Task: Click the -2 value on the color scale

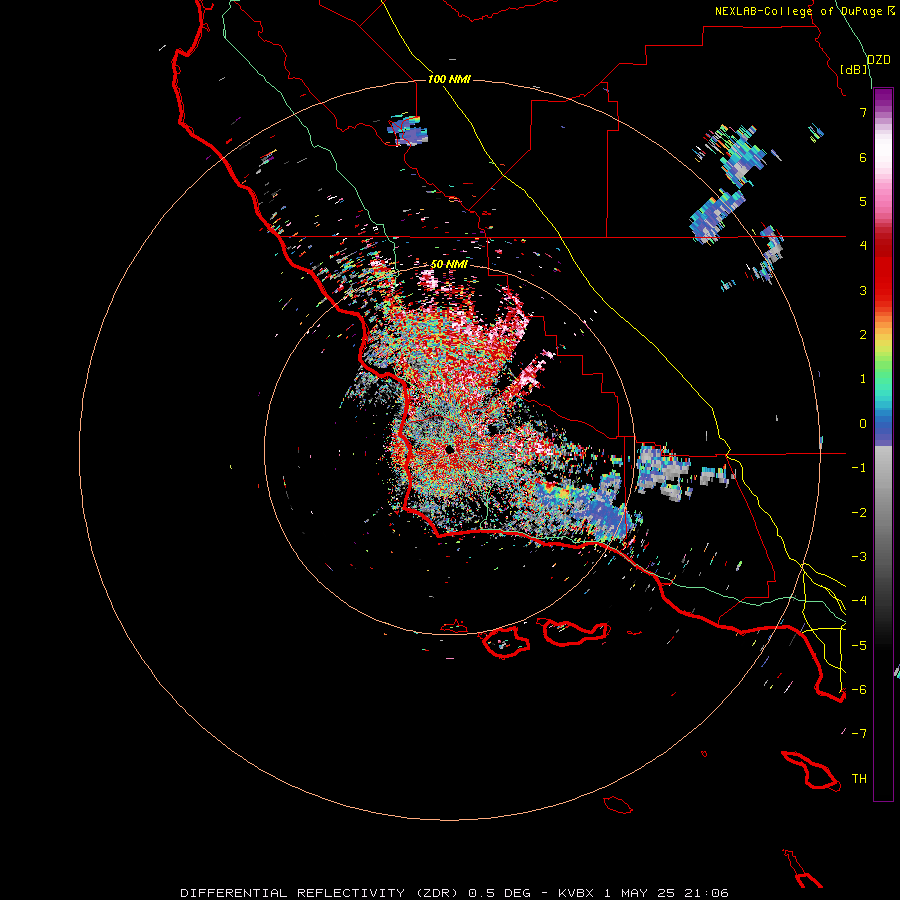Action: pyautogui.click(x=859, y=512)
